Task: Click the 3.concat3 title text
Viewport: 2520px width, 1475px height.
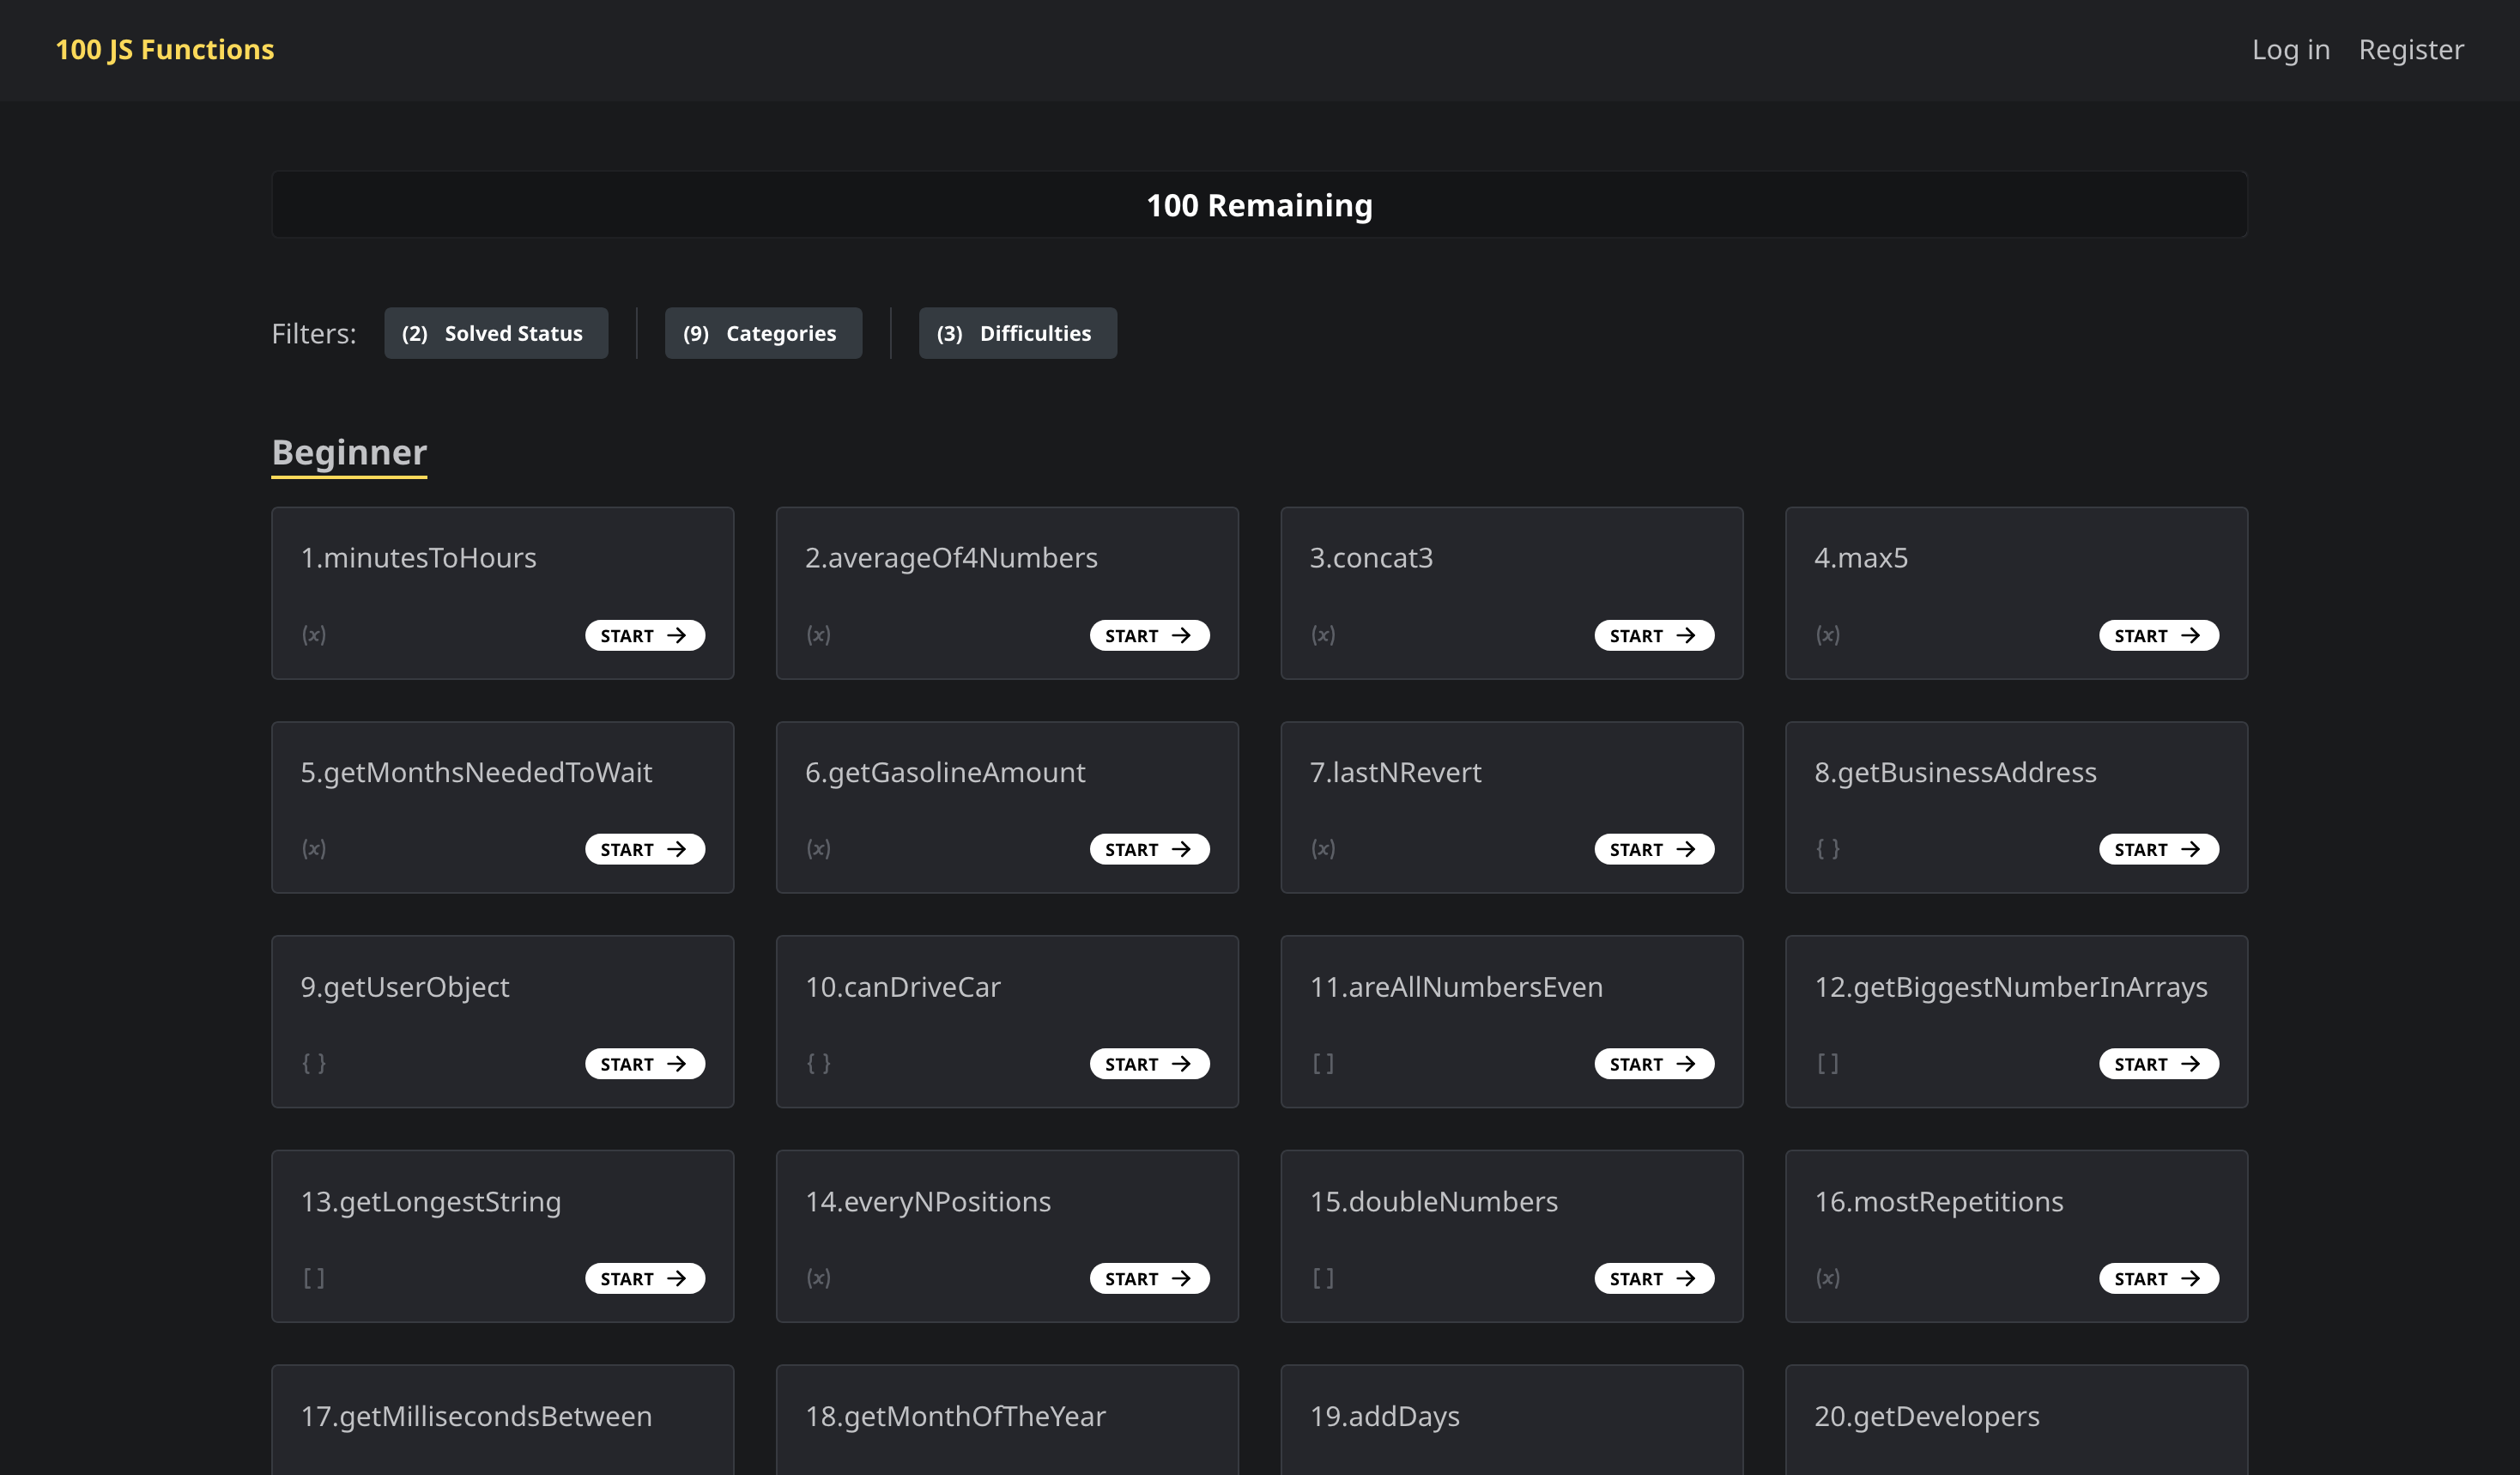Action: 1371,558
